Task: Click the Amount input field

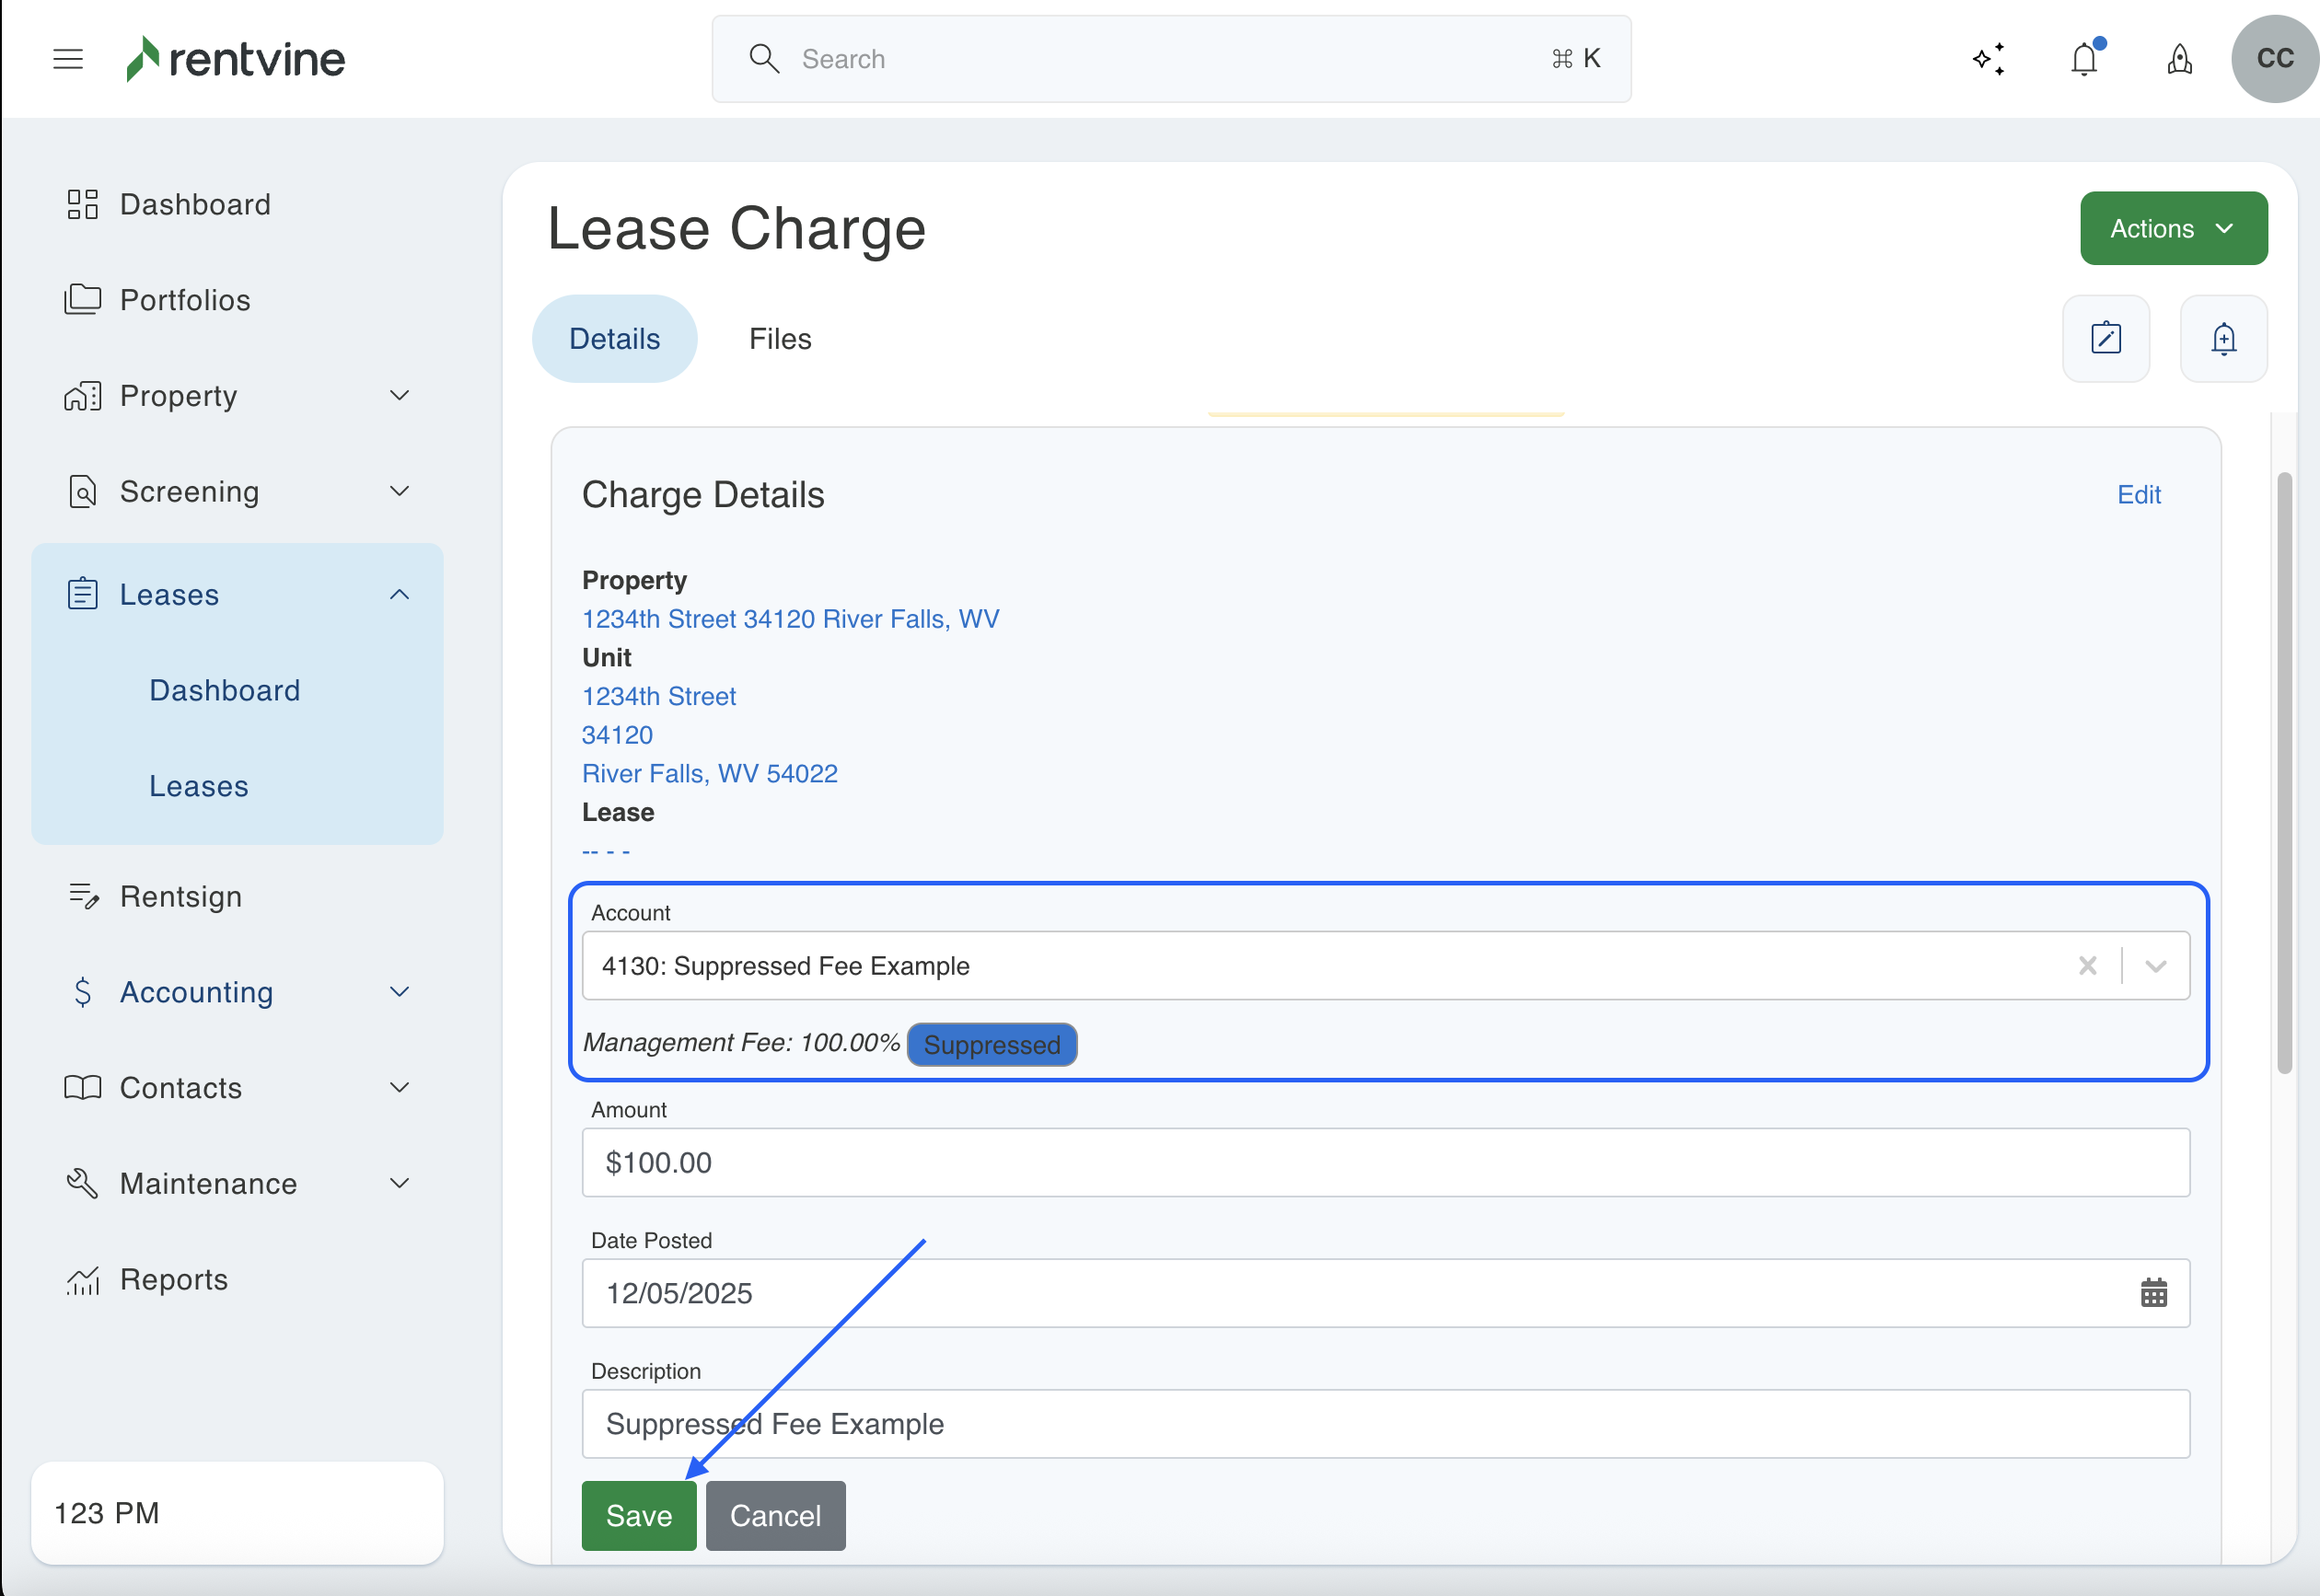Action: point(1385,1162)
